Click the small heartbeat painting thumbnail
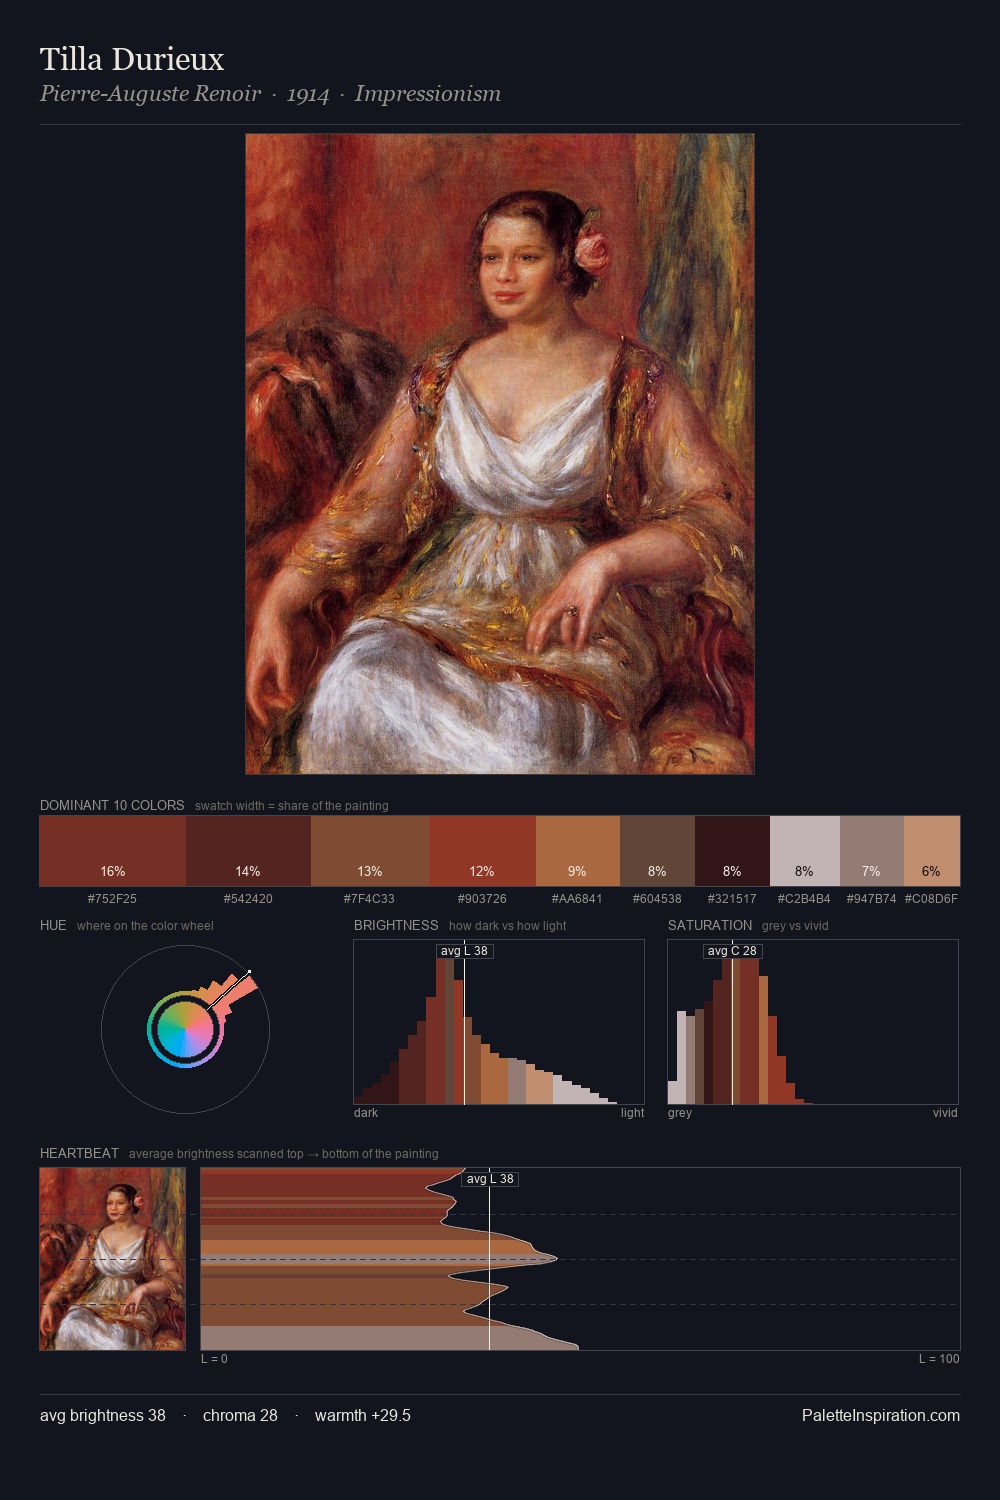1000x1500 pixels. [x=112, y=1259]
